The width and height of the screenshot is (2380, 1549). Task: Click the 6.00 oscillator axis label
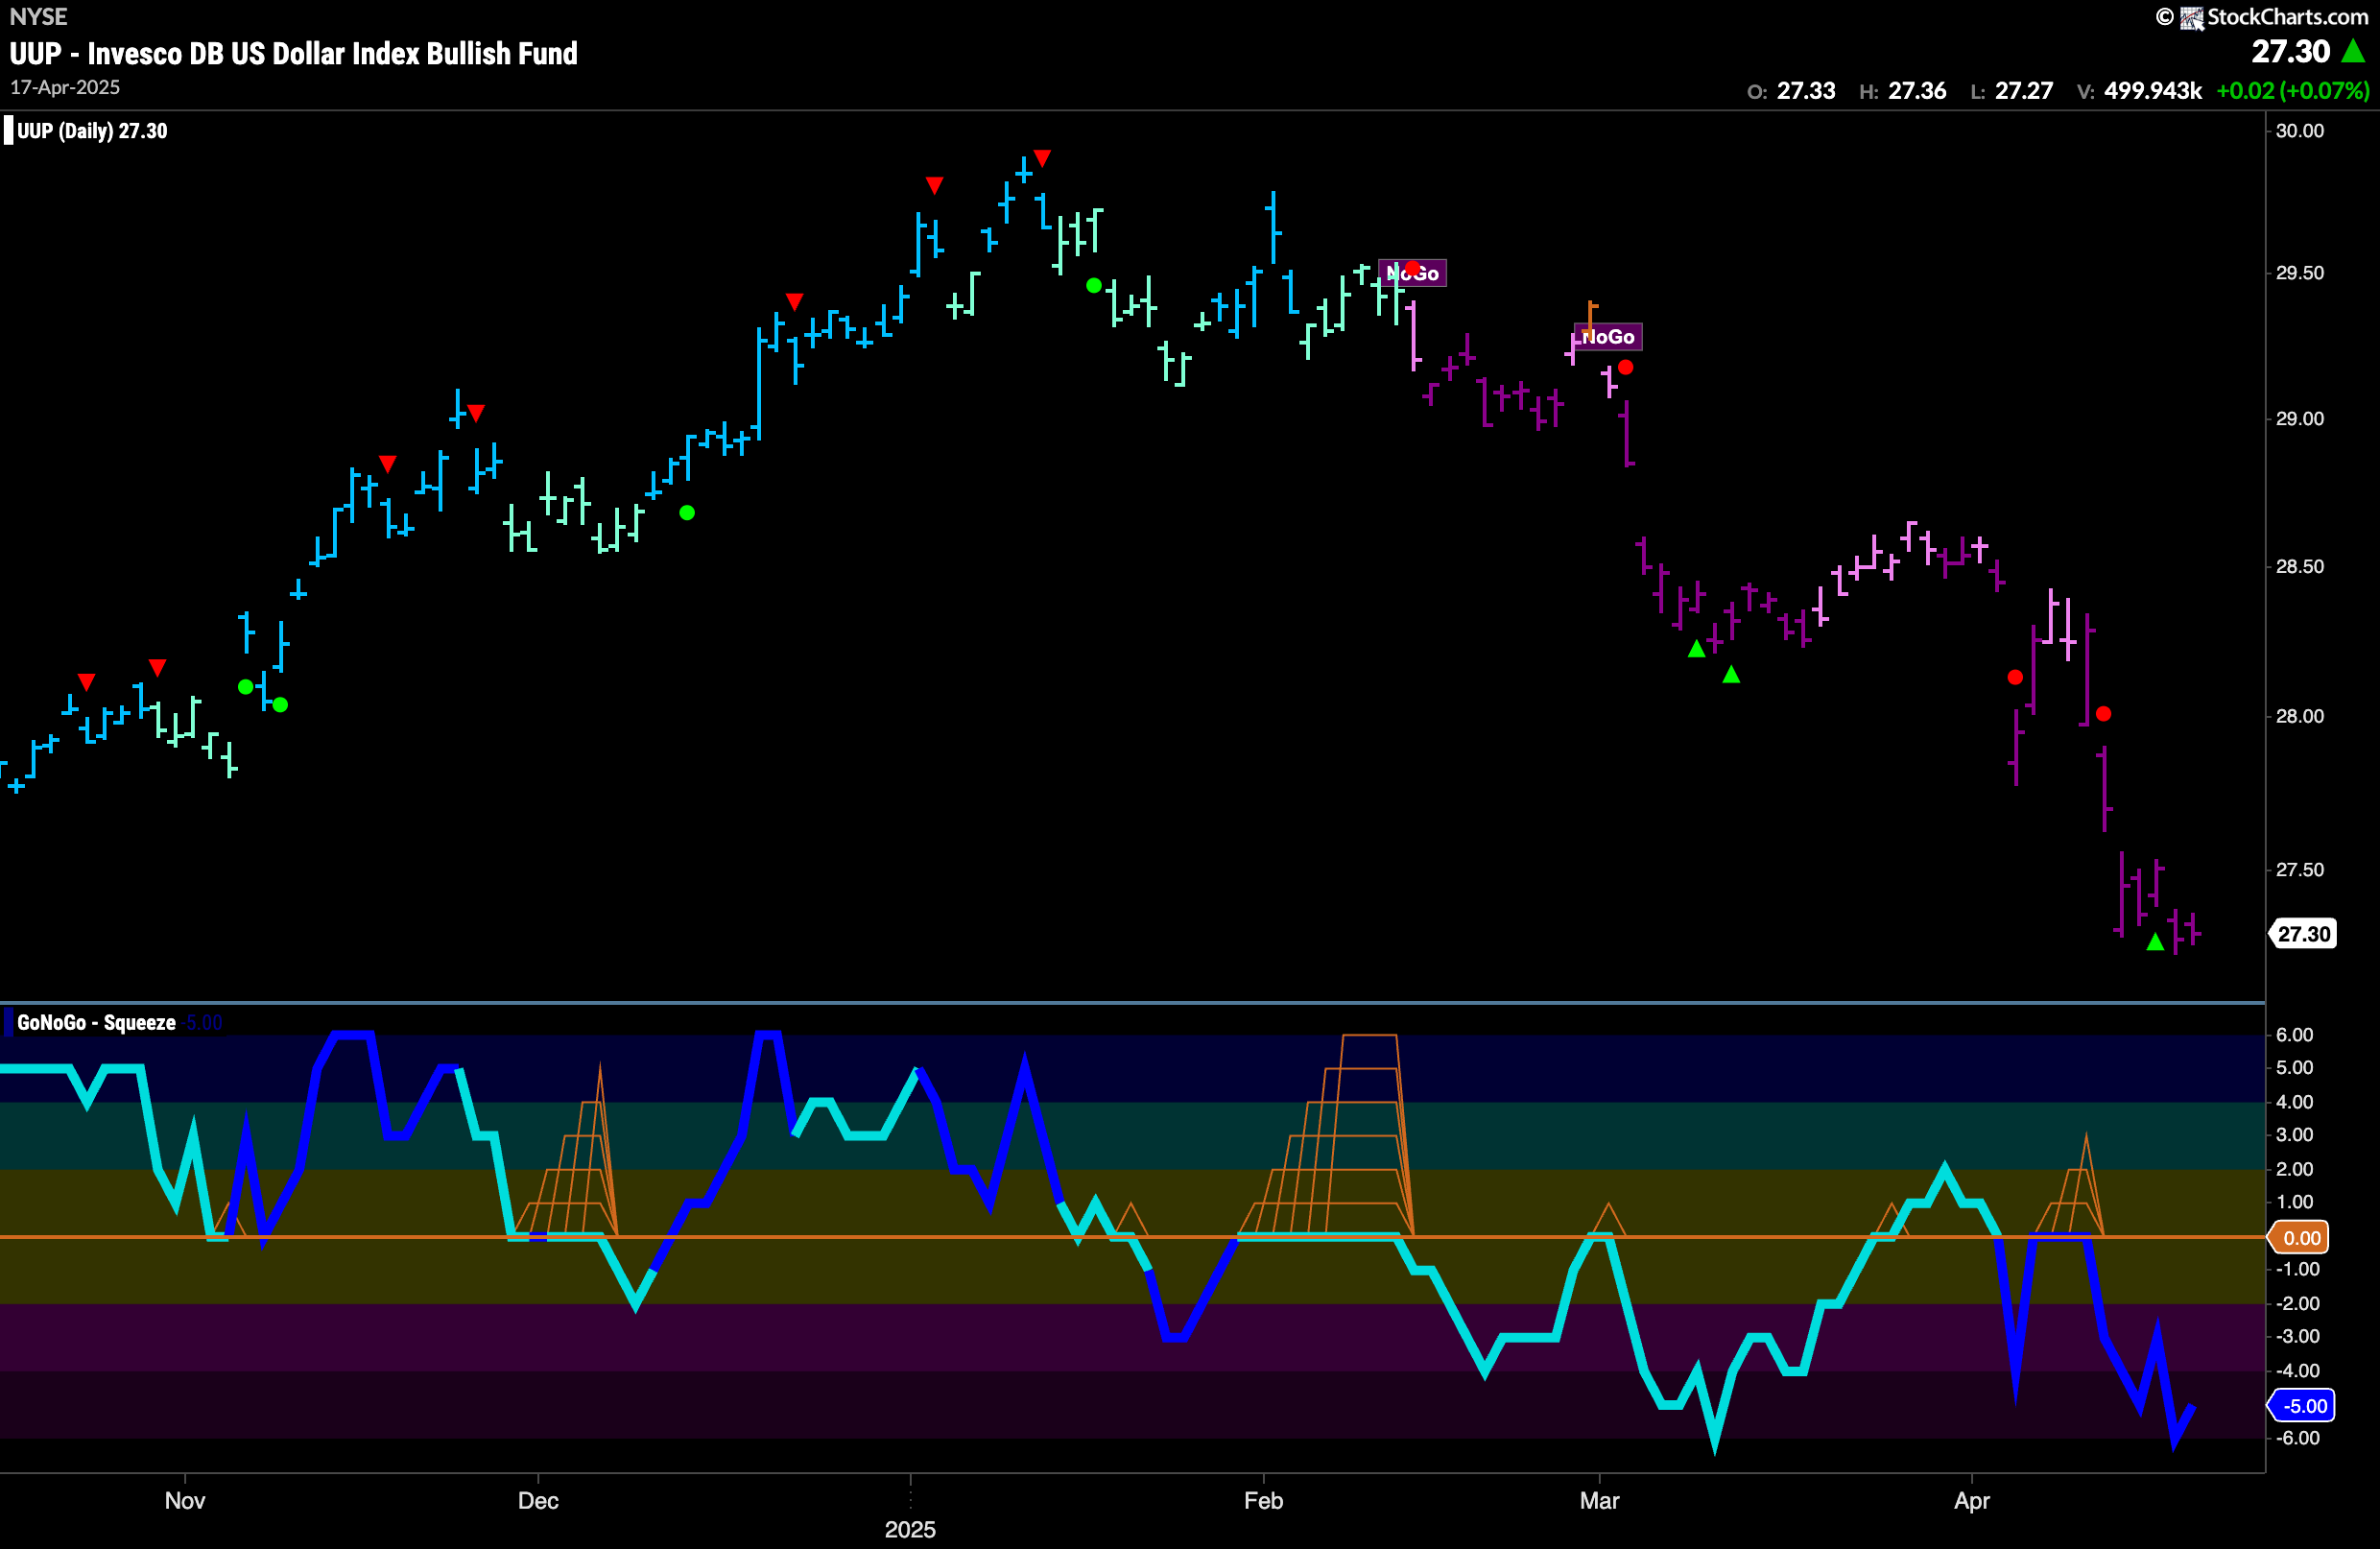pos(2294,1035)
